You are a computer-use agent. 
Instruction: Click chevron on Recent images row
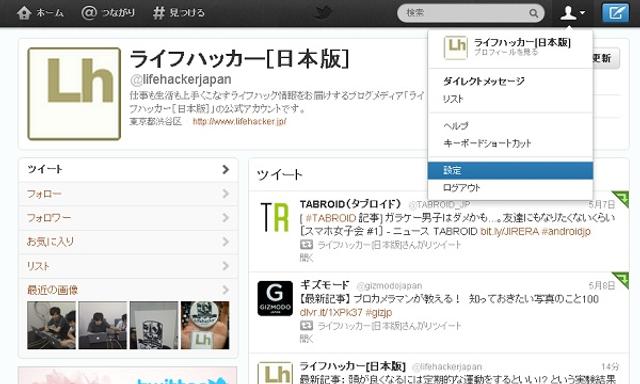click(x=225, y=290)
